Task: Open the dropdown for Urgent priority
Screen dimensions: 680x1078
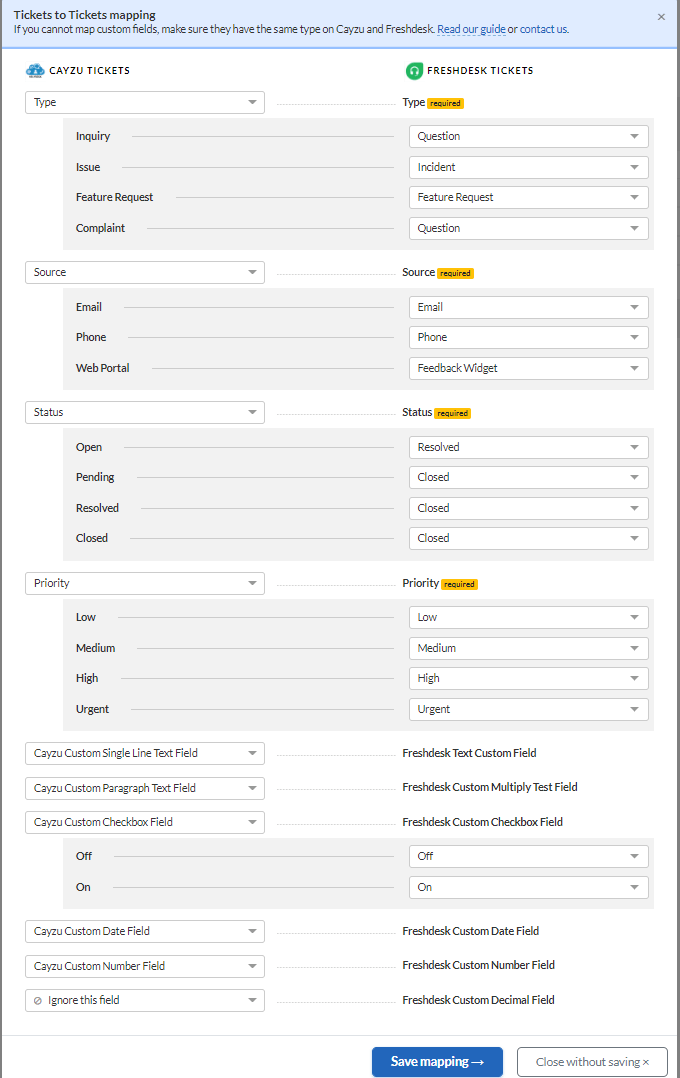Action: coord(529,710)
